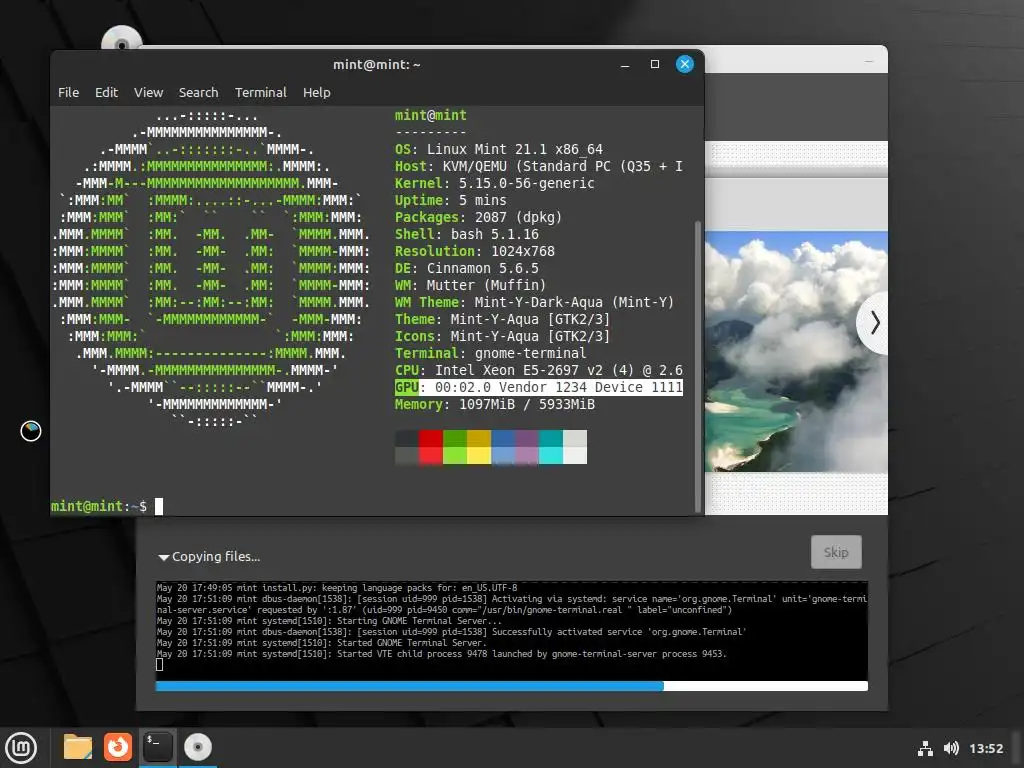Open the View menu in Terminal

pyautogui.click(x=148, y=93)
